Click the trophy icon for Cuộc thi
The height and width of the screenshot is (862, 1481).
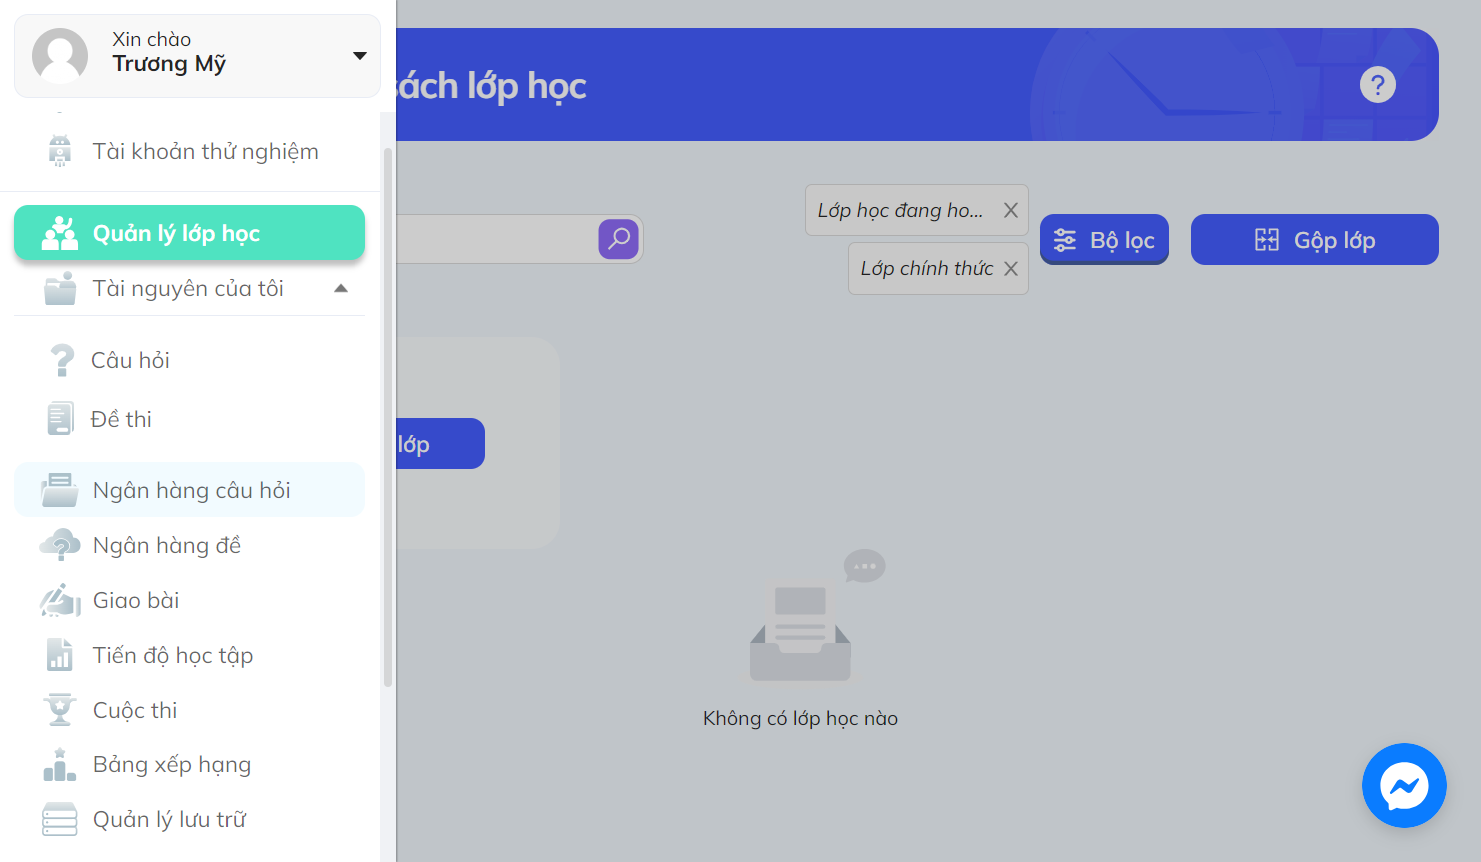pyautogui.click(x=60, y=710)
